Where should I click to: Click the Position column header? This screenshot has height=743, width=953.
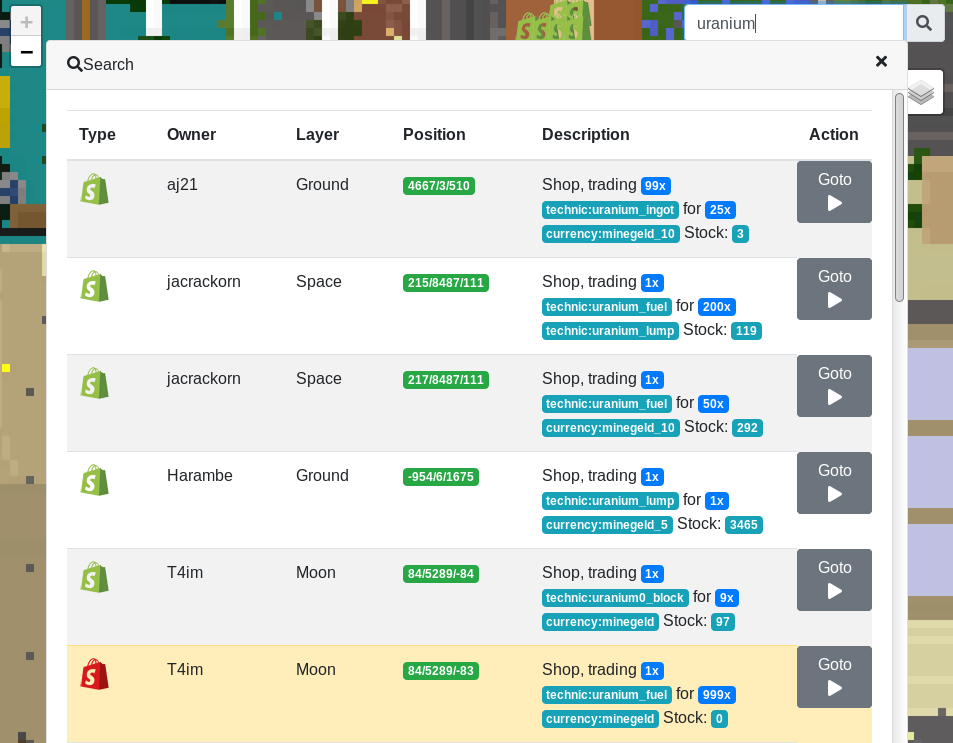click(x=434, y=134)
